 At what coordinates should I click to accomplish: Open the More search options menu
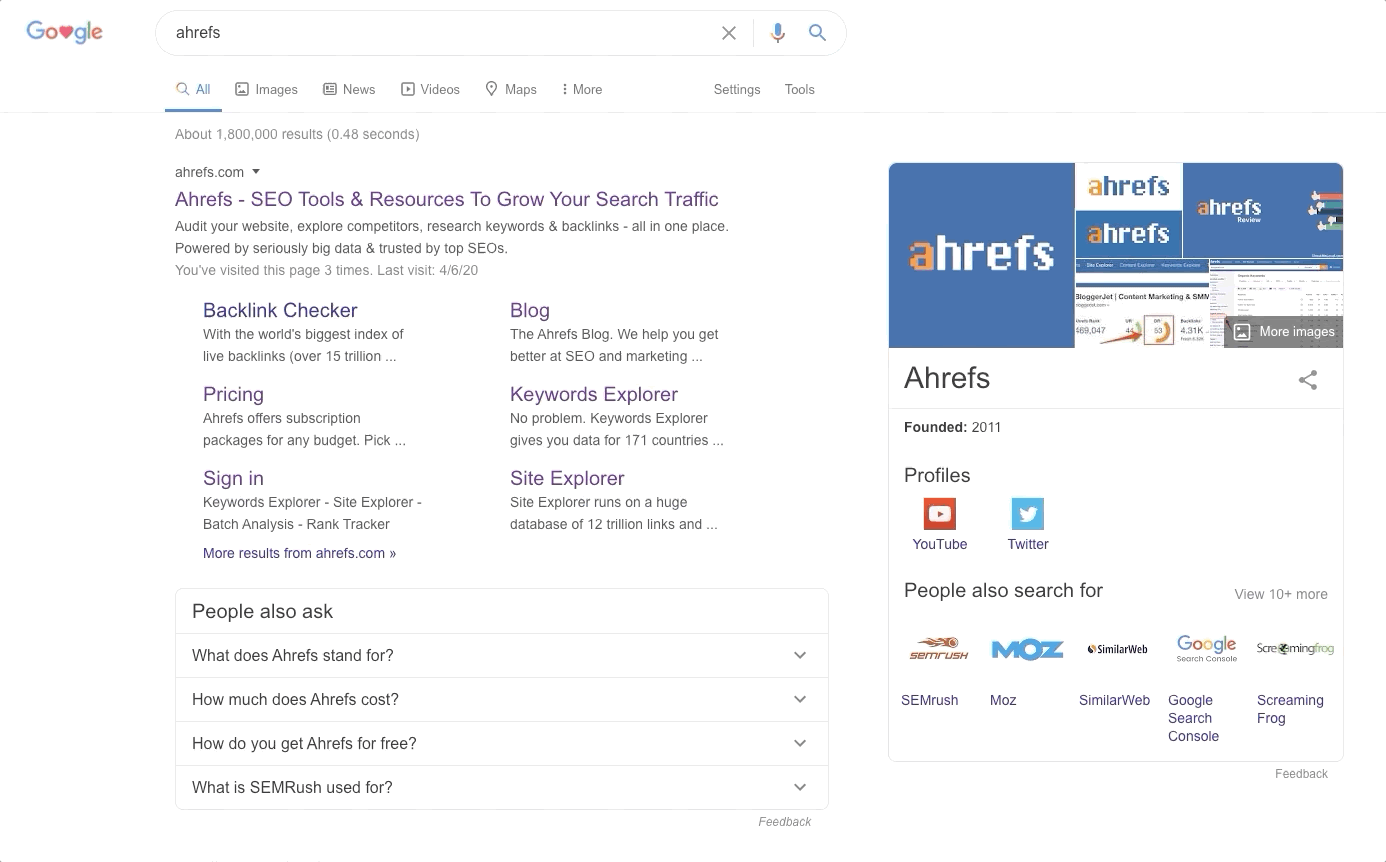click(x=582, y=90)
